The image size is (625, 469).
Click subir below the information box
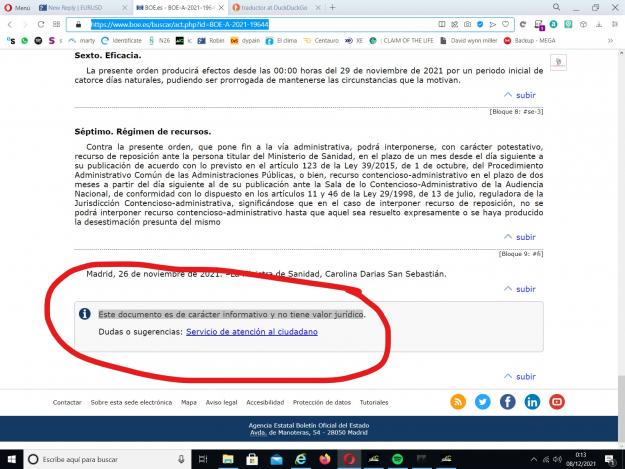520,377
